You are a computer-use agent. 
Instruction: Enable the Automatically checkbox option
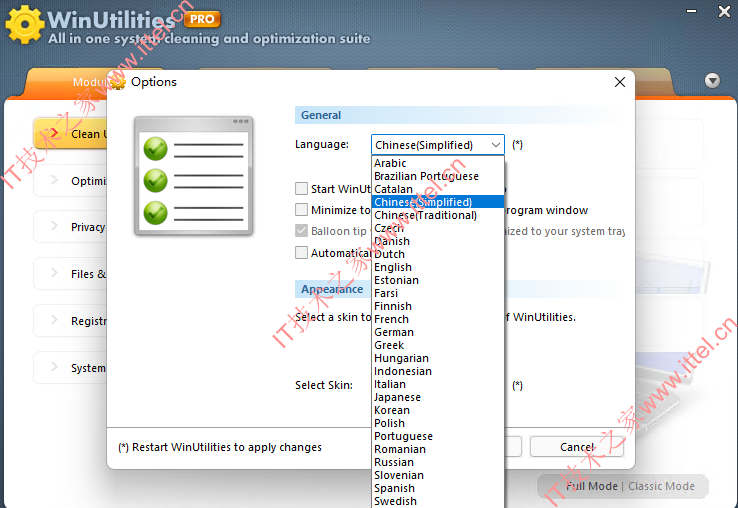click(301, 253)
